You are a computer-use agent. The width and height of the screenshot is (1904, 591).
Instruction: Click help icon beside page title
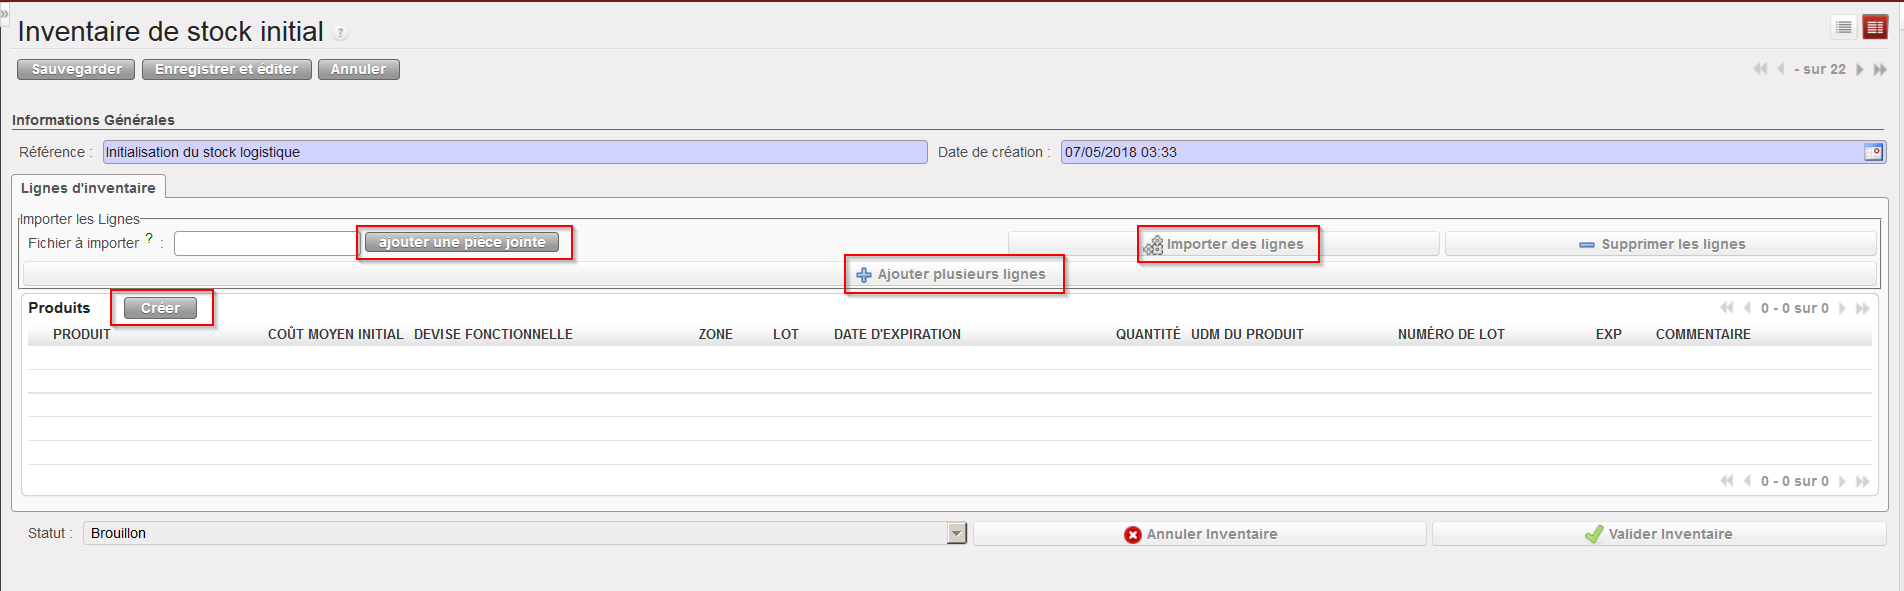click(x=340, y=34)
